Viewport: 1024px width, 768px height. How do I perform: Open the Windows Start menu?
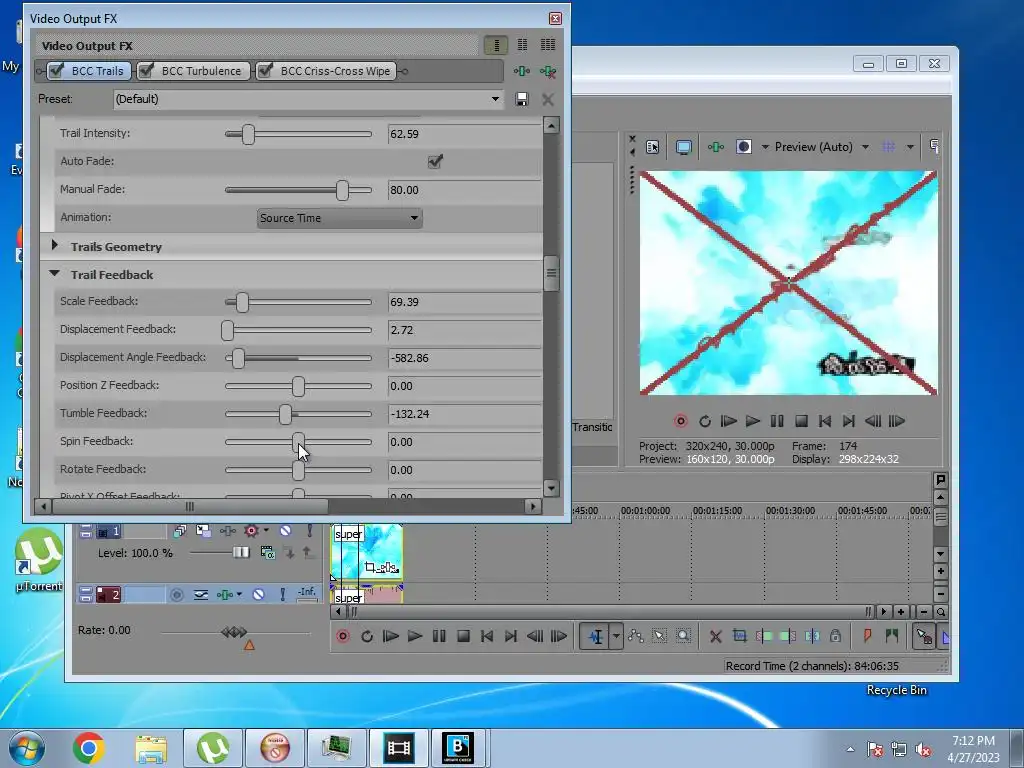click(x=27, y=748)
